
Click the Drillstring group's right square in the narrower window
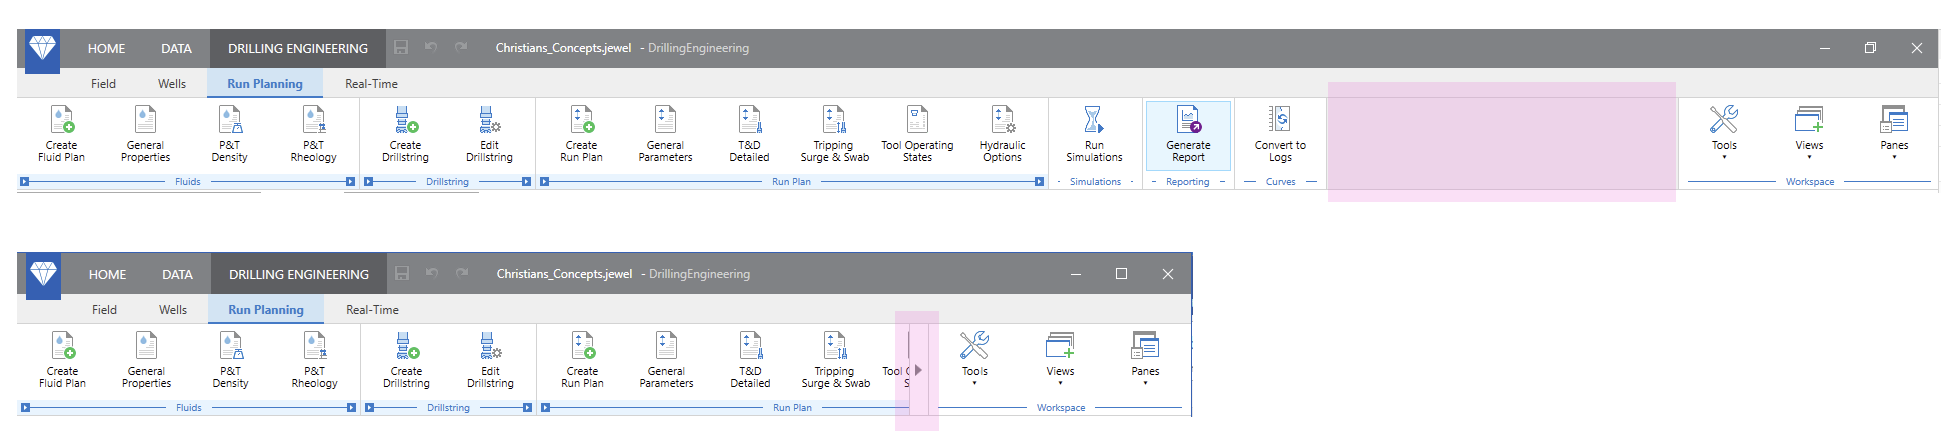click(x=527, y=408)
